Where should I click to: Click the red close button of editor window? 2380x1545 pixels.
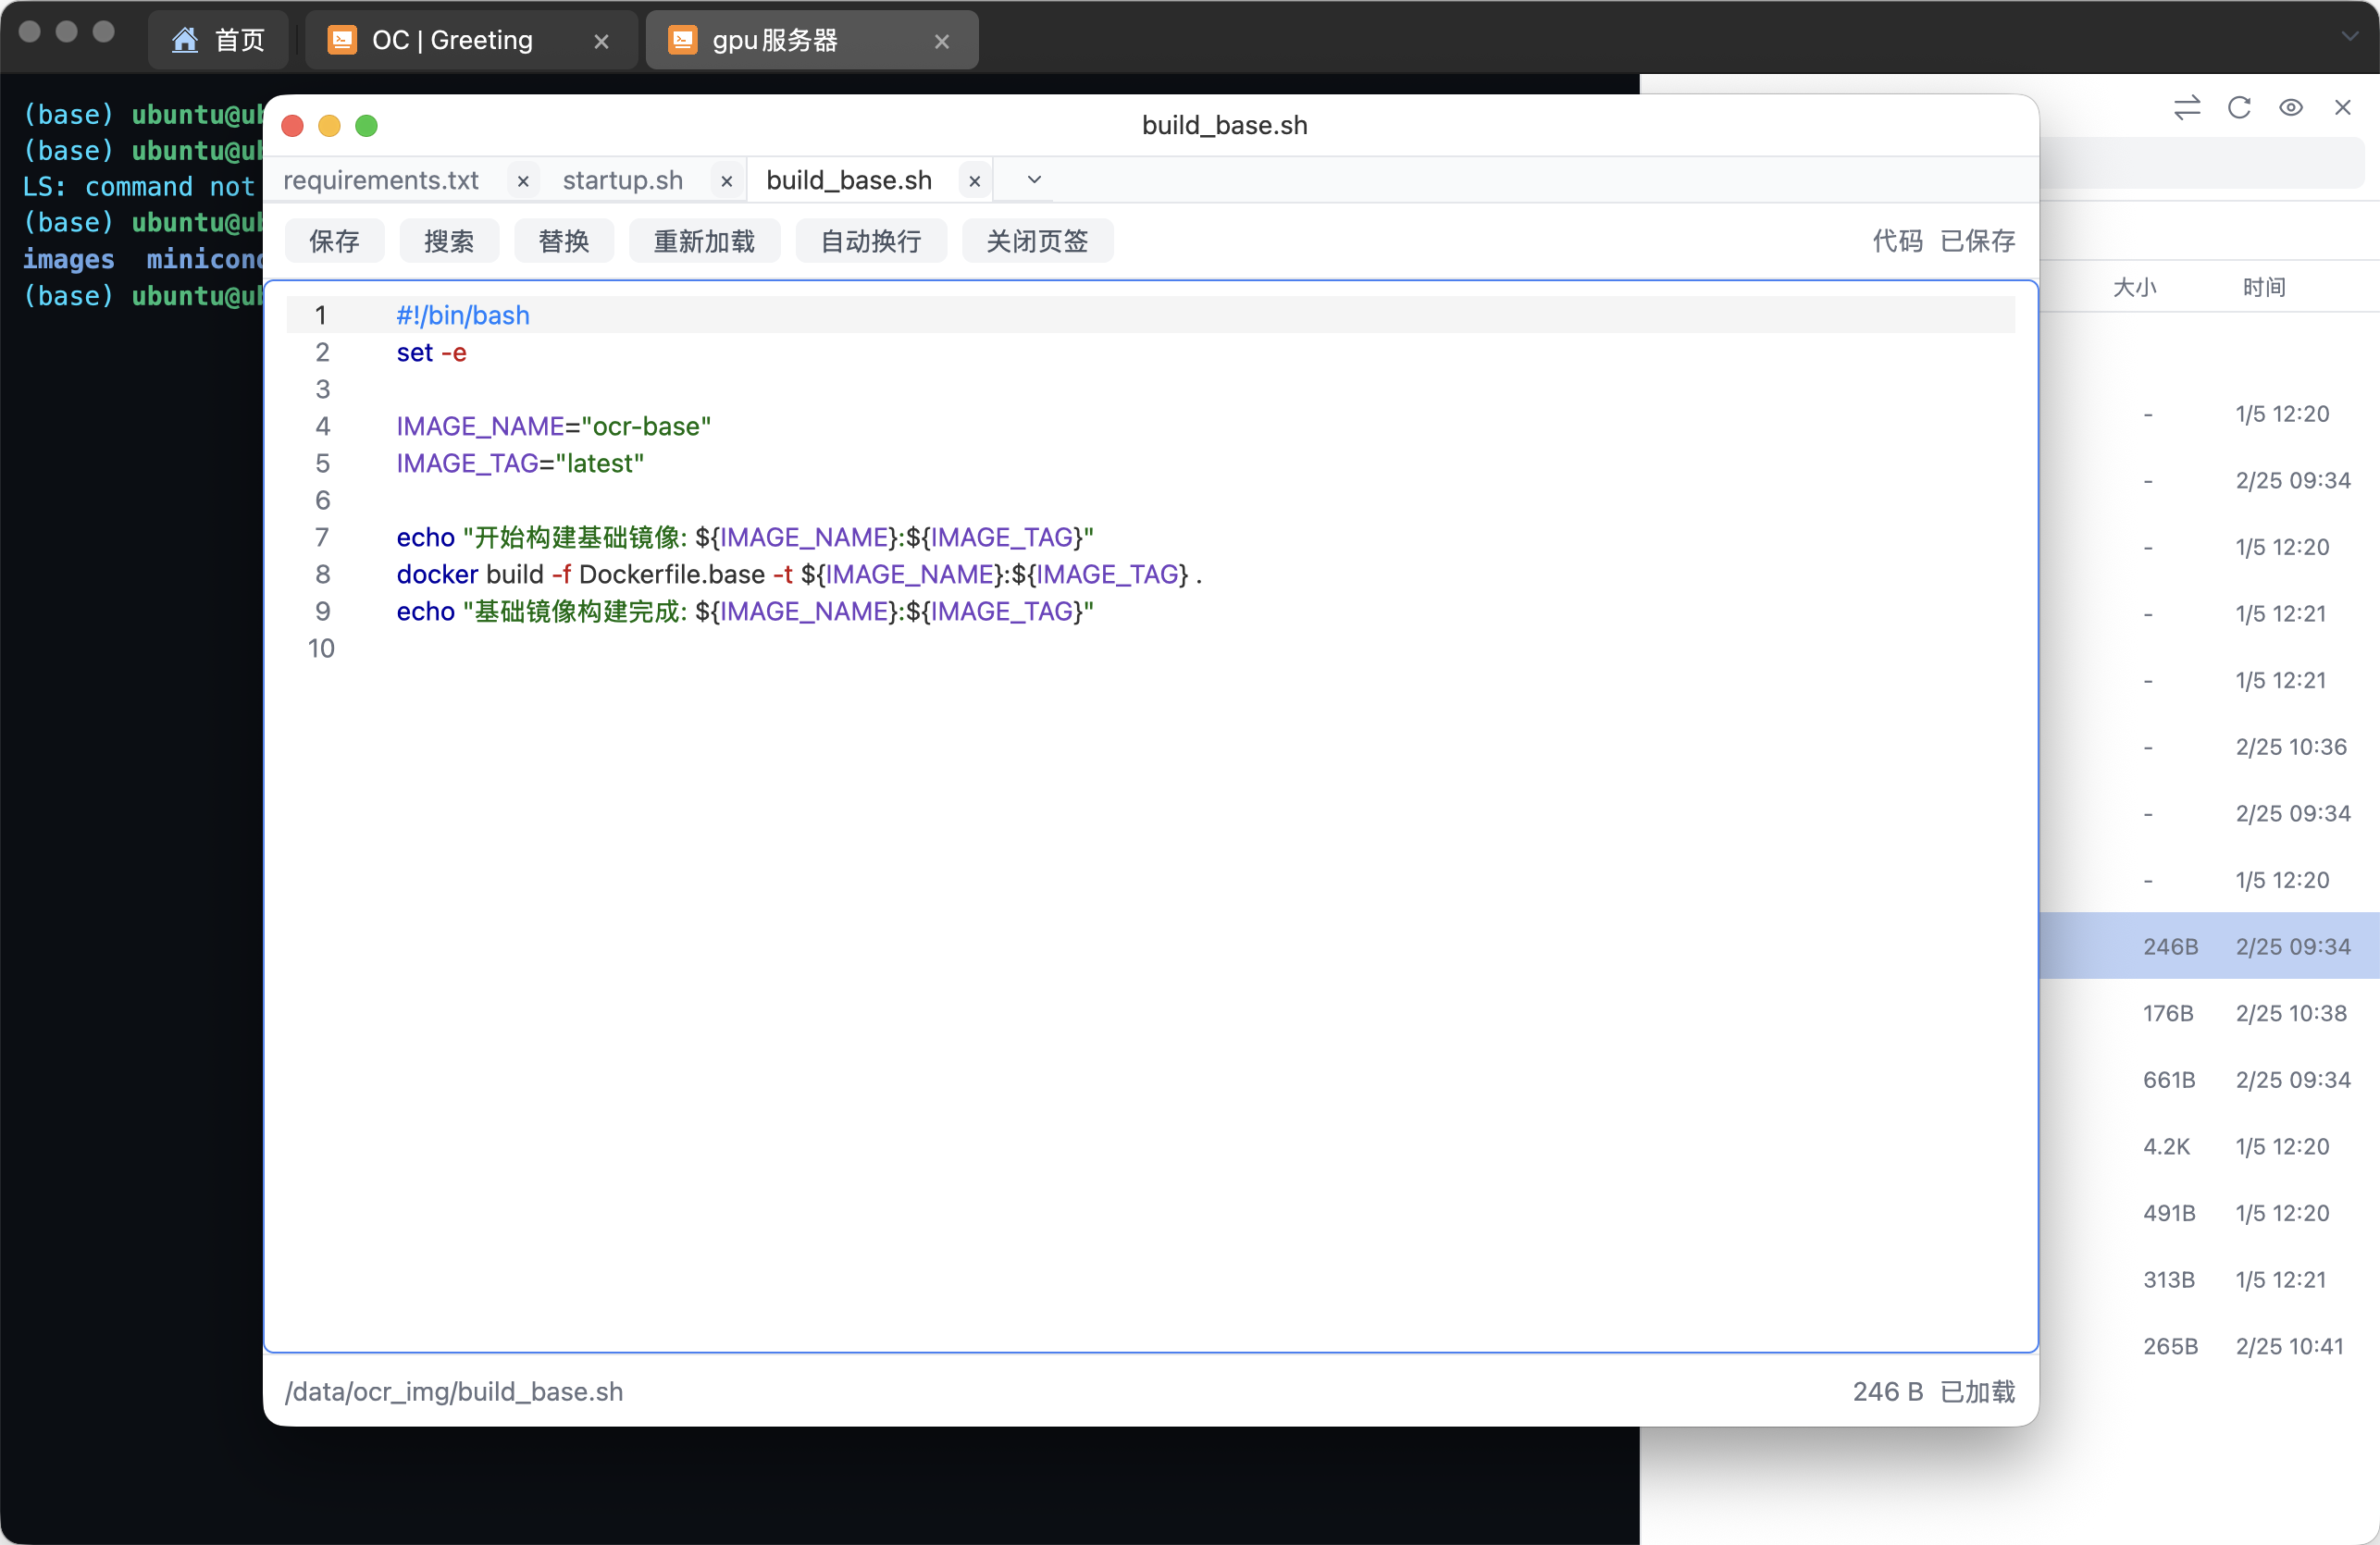(x=292, y=125)
